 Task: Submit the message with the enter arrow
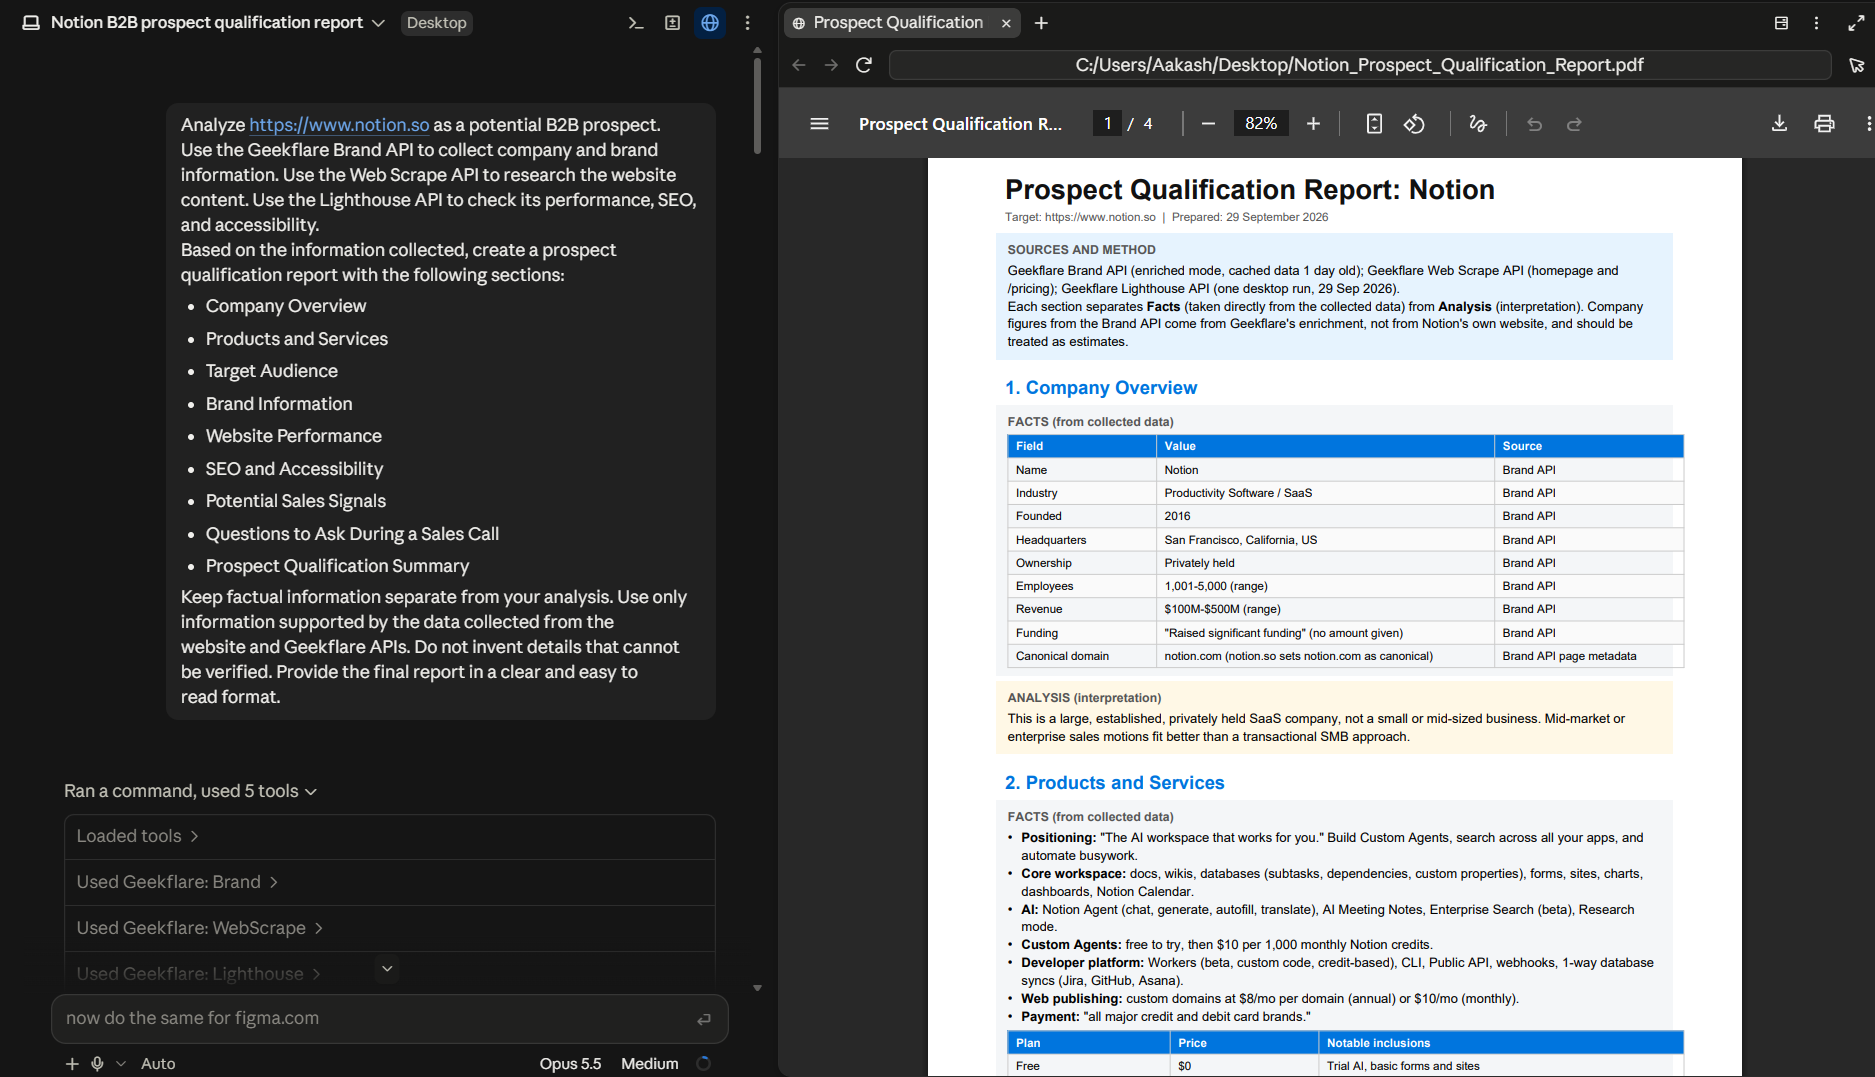click(704, 1019)
